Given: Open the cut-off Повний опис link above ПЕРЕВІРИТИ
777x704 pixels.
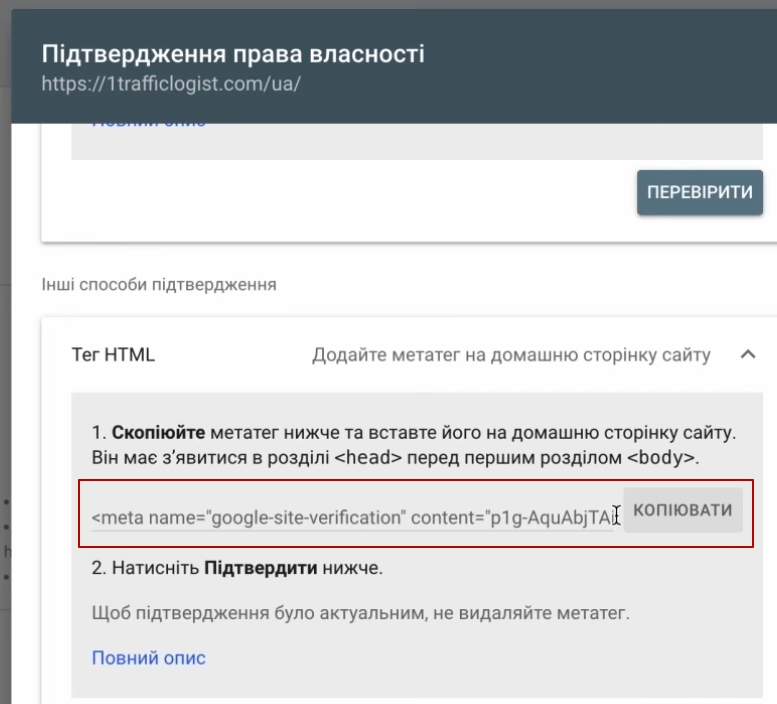Looking at the screenshot, I should tap(148, 124).
